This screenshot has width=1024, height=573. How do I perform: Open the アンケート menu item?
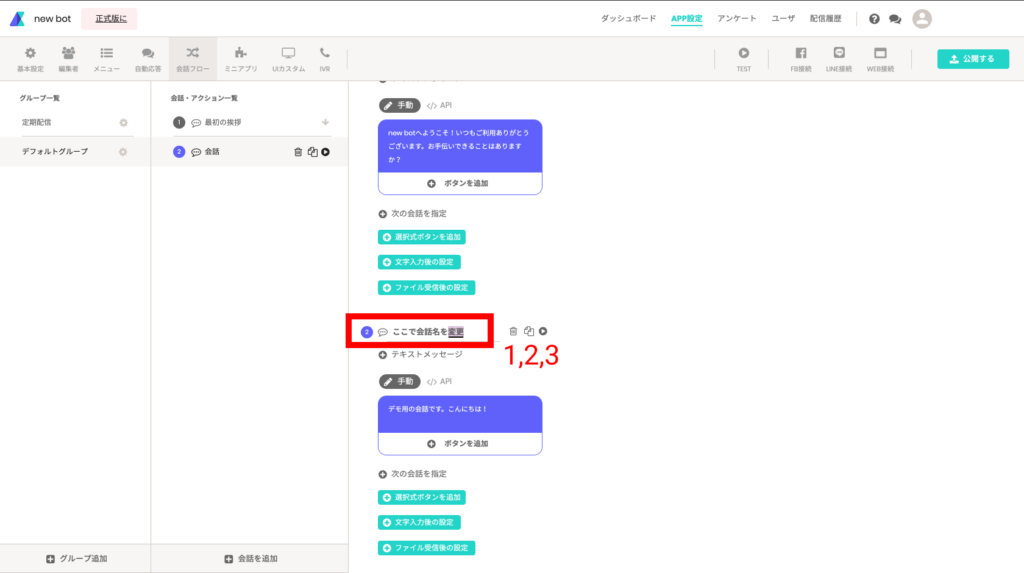click(x=737, y=18)
